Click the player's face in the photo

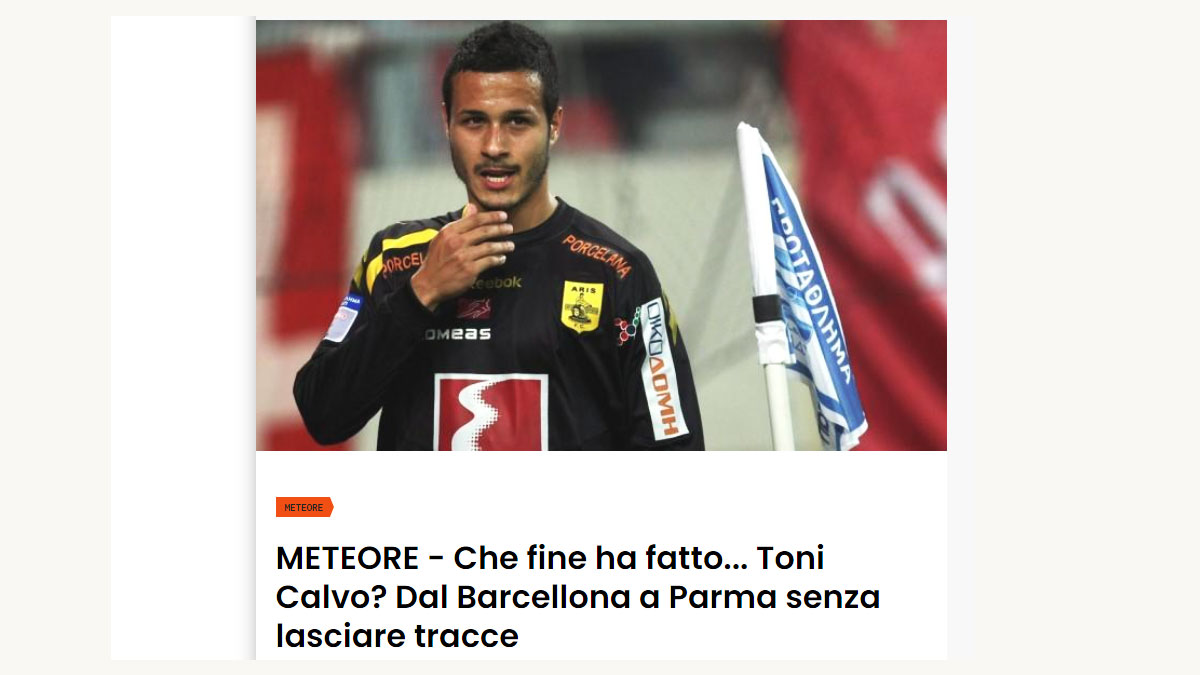pyautogui.click(x=497, y=148)
